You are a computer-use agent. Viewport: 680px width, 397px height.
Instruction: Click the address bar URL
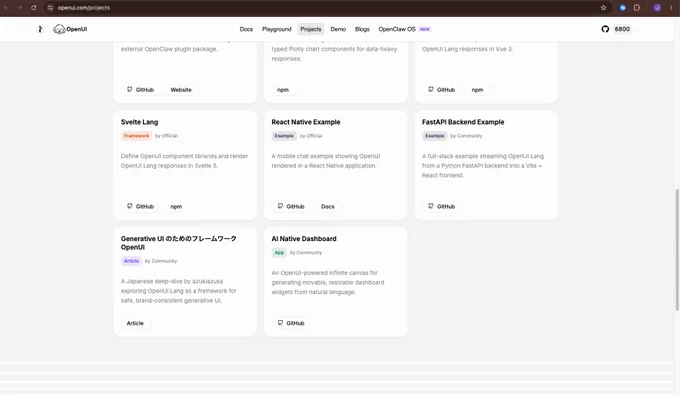click(84, 7)
